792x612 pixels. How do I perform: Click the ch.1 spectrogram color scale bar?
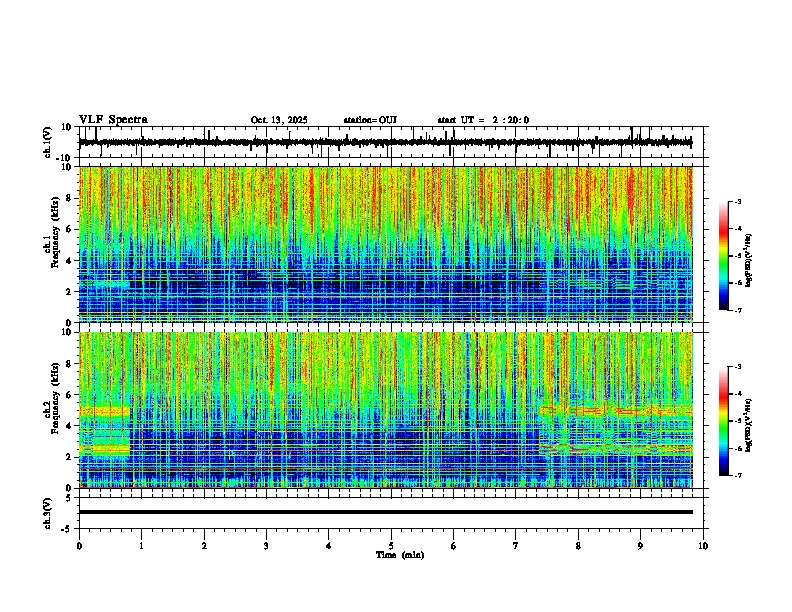click(723, 256)
